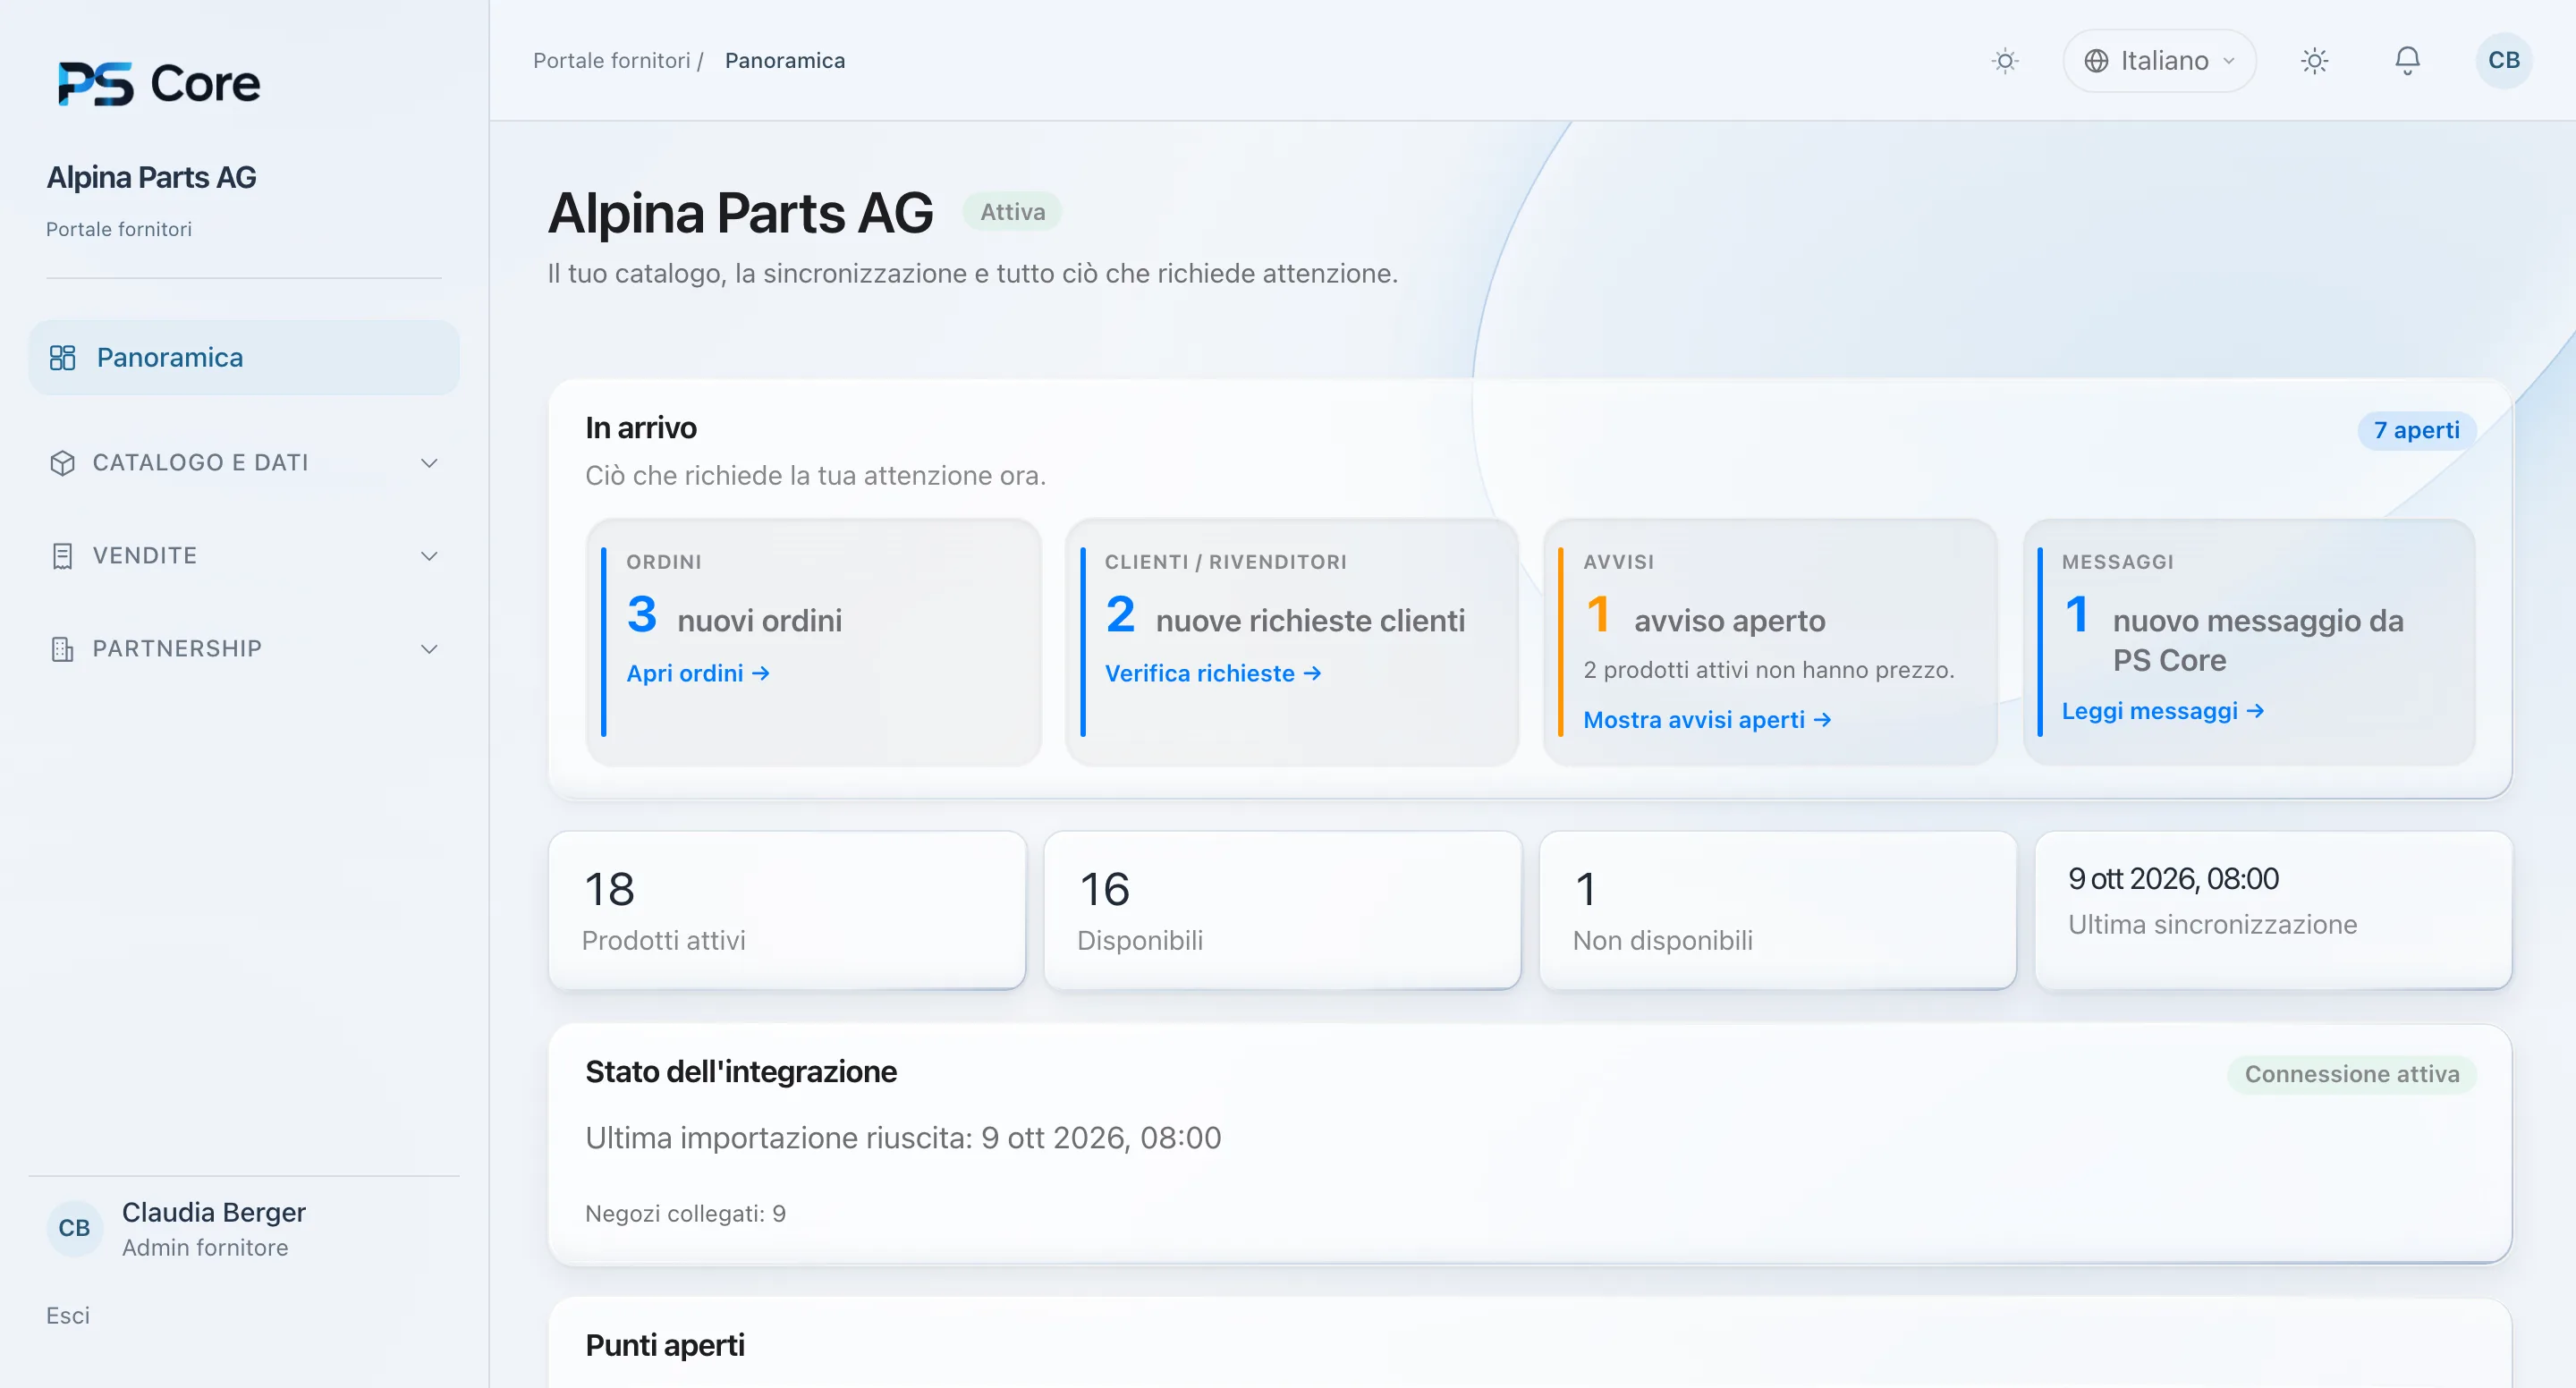The height and width of the screenshot is (1388, 2576).
Task: Open notifications bell
Action: (2407, 61)
